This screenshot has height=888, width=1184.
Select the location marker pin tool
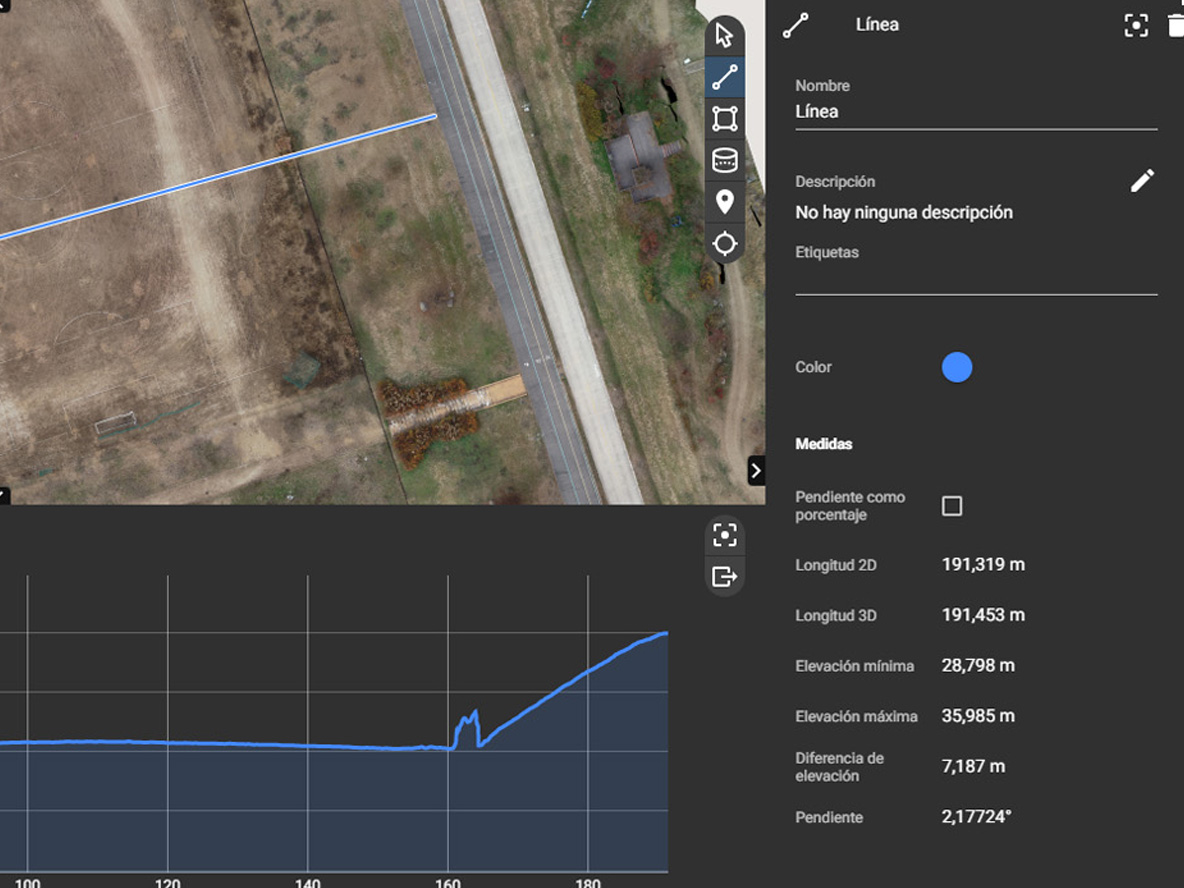[x=725, y=202]
